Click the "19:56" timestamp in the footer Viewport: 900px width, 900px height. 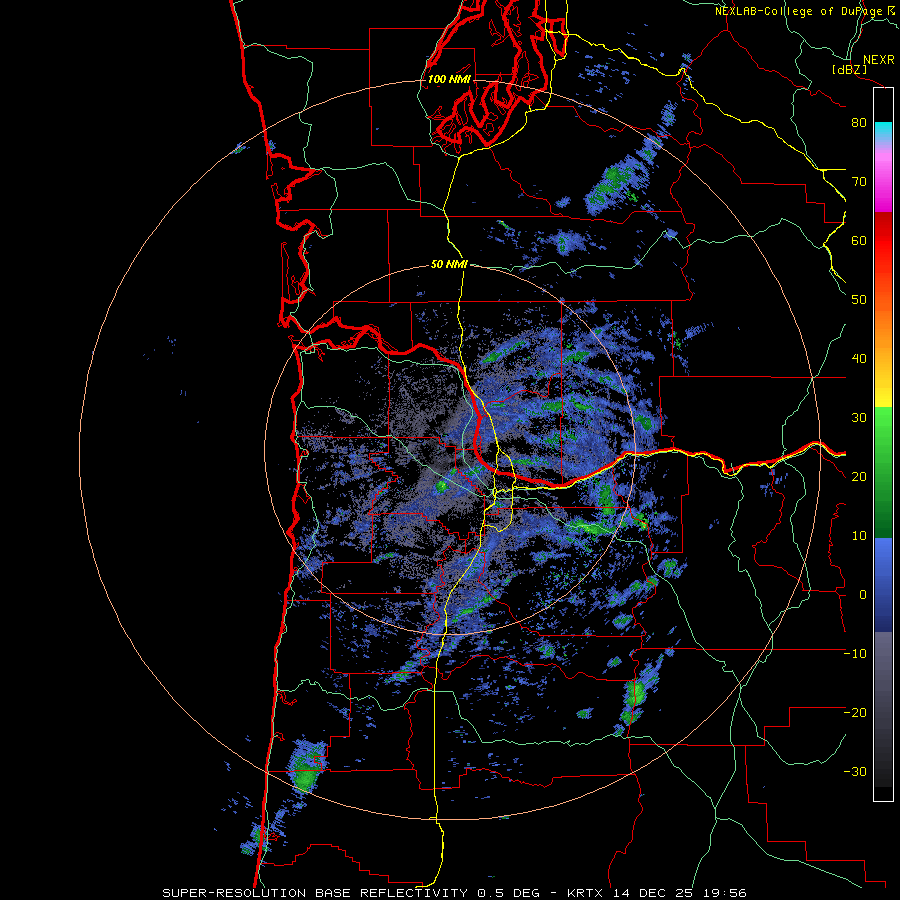click(727, 893)
